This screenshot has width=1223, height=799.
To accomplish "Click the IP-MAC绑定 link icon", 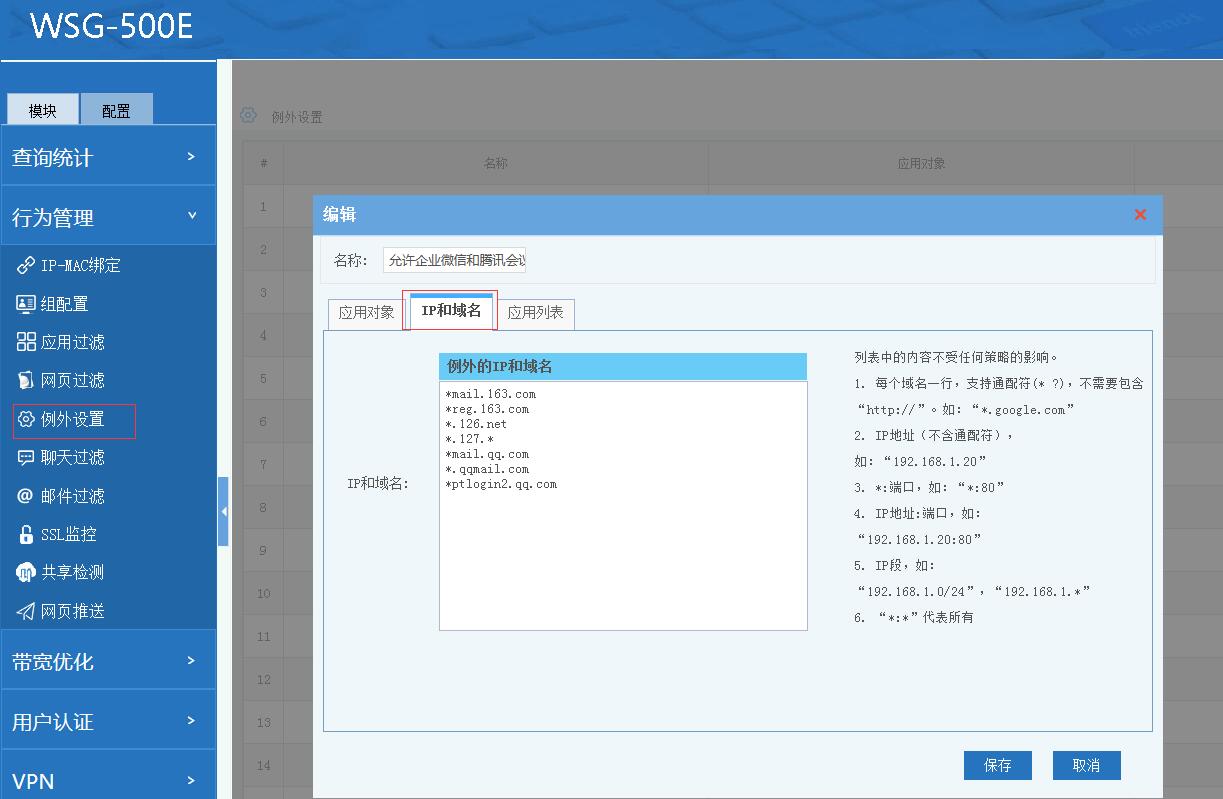I will 26,265.
